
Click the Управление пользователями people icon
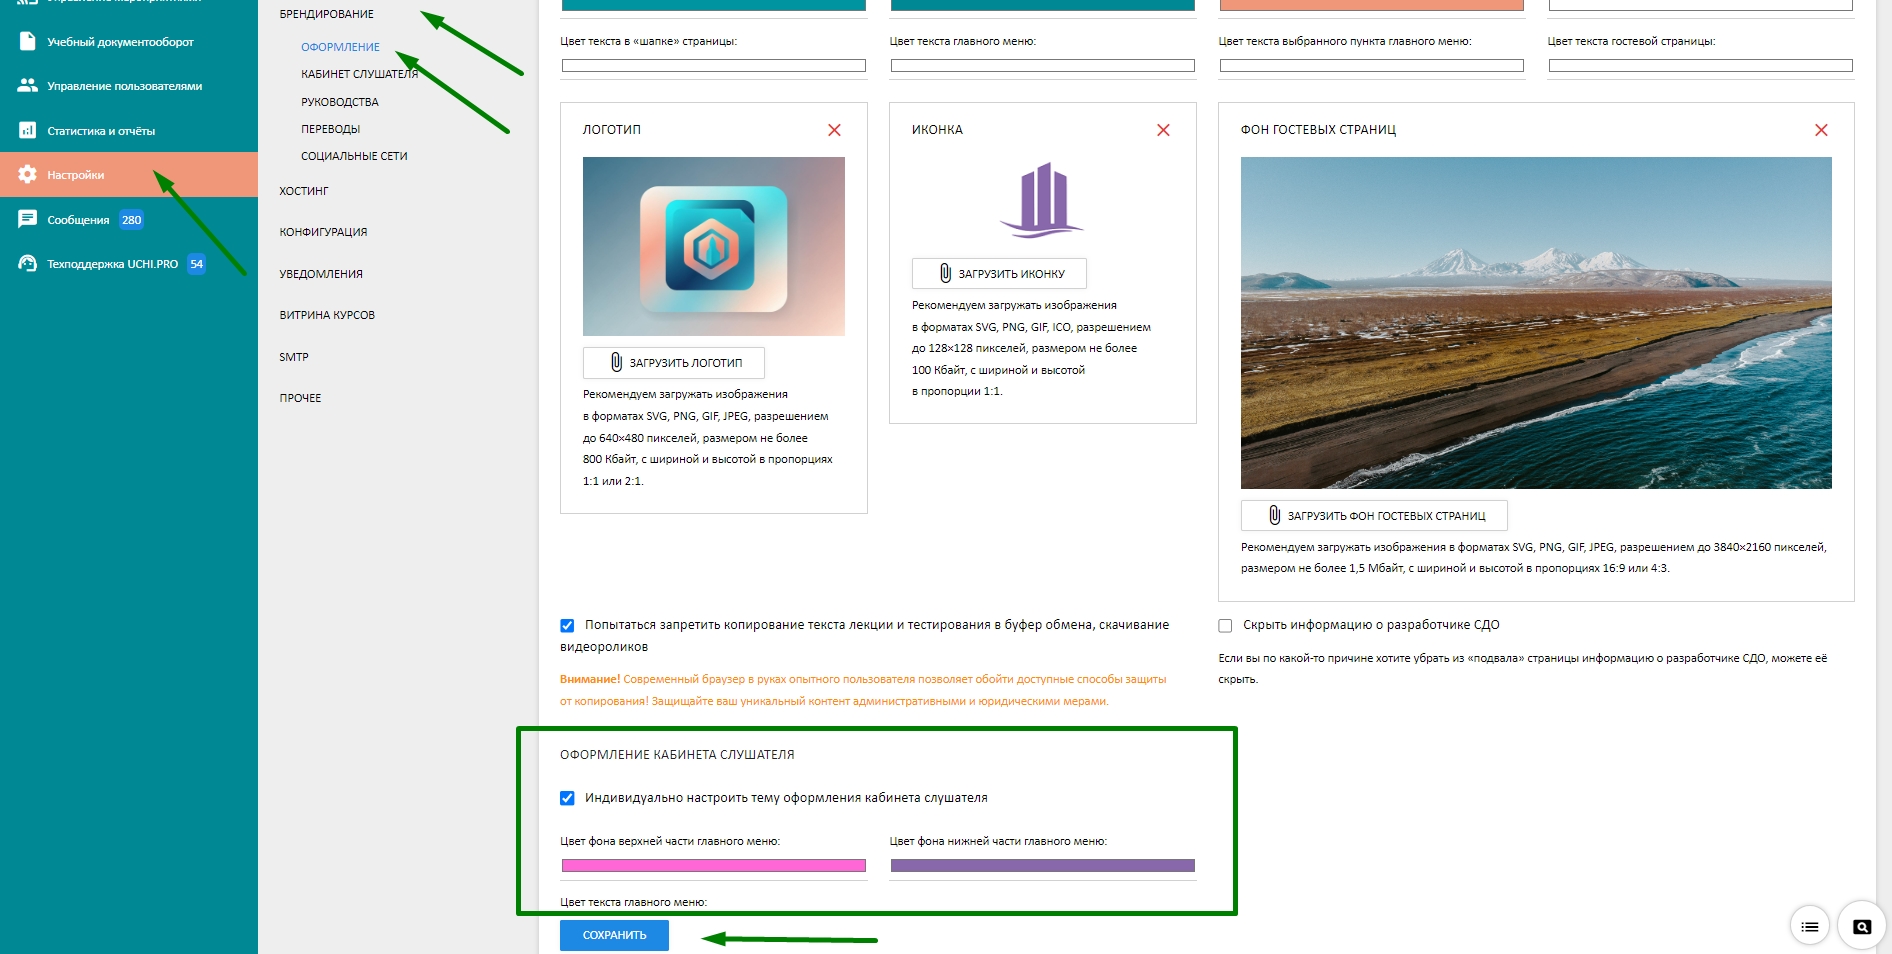(x=28, y=86)
